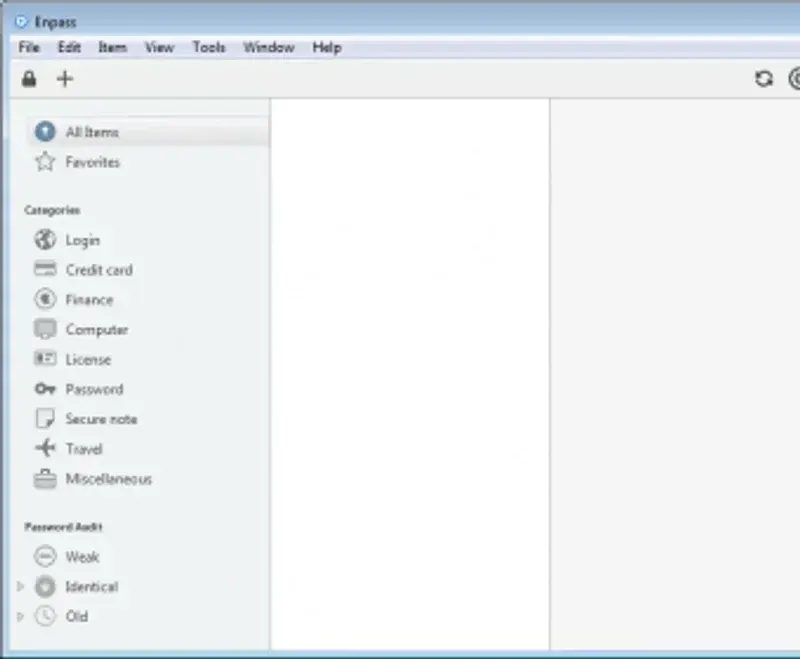Image resolution: width=800 pixels, height=659 pixels.
Task: Click the Favorites star icon
Action: pyautogui.click(x=45, y=162)
